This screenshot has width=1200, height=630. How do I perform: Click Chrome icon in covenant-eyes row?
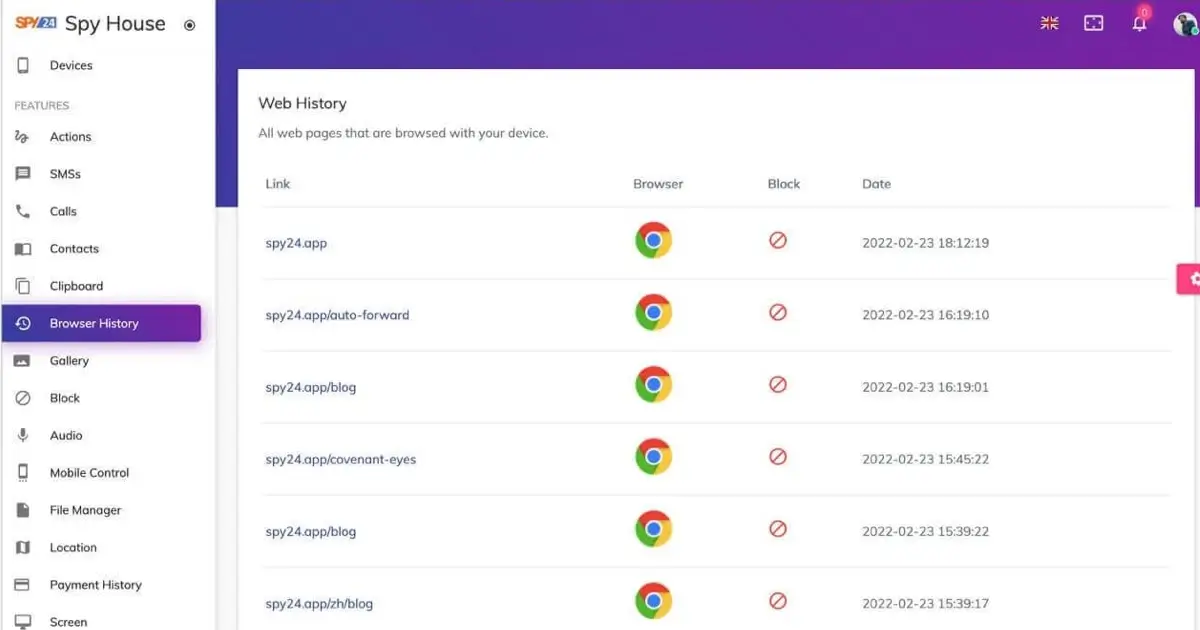[x=653, y=457]
